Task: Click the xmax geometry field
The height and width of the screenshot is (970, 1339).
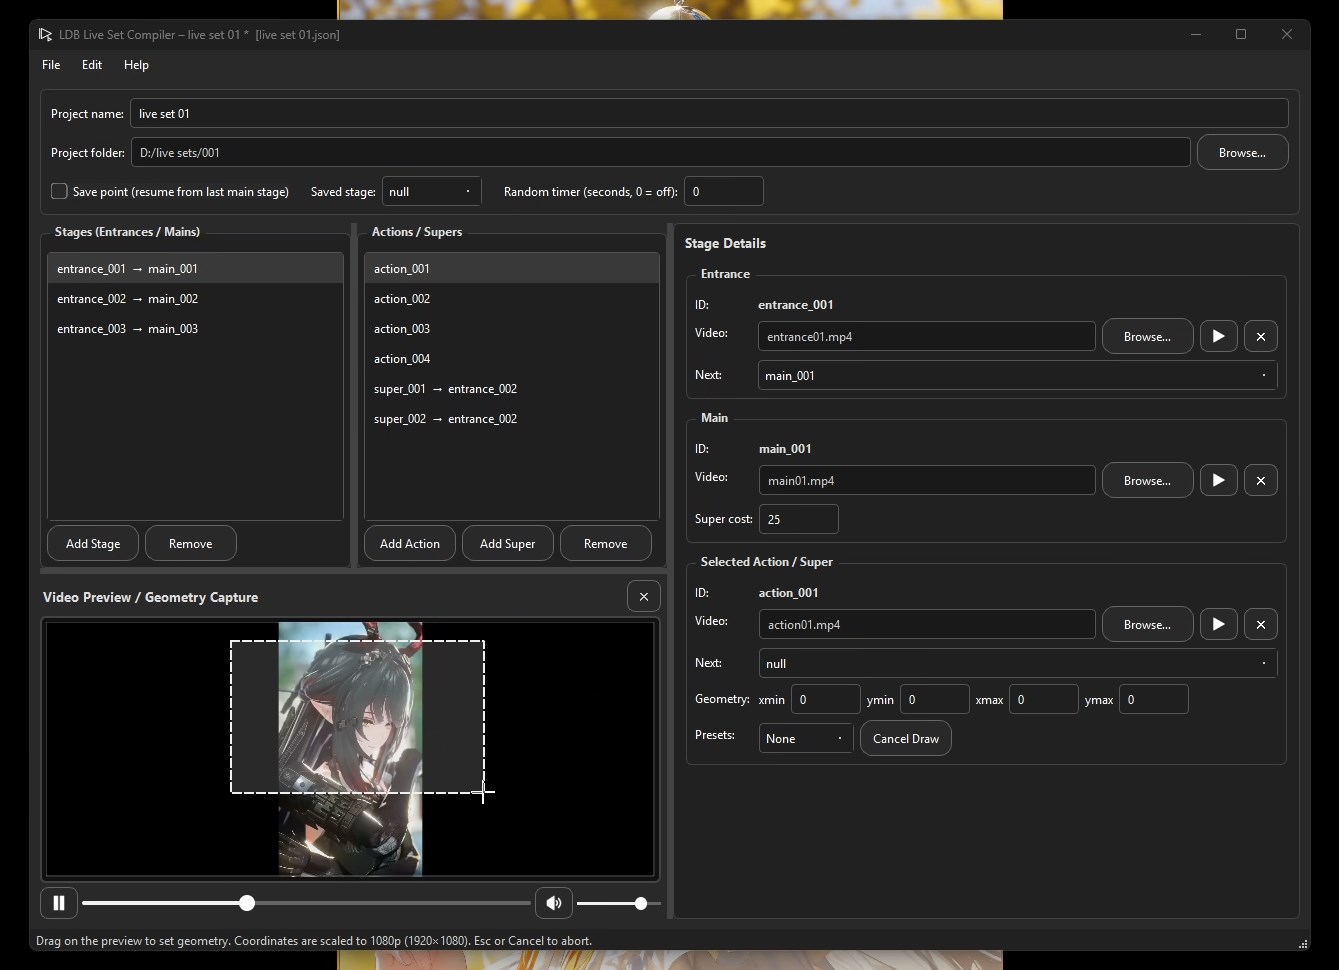Action: (x=1043, y=700)
